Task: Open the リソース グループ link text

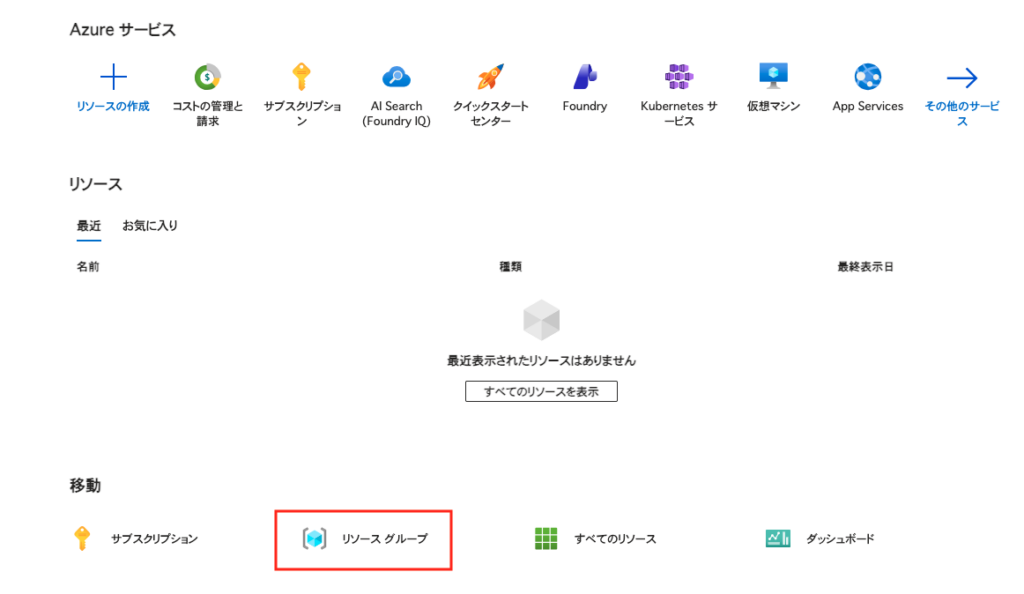Action: coord(385,539)
